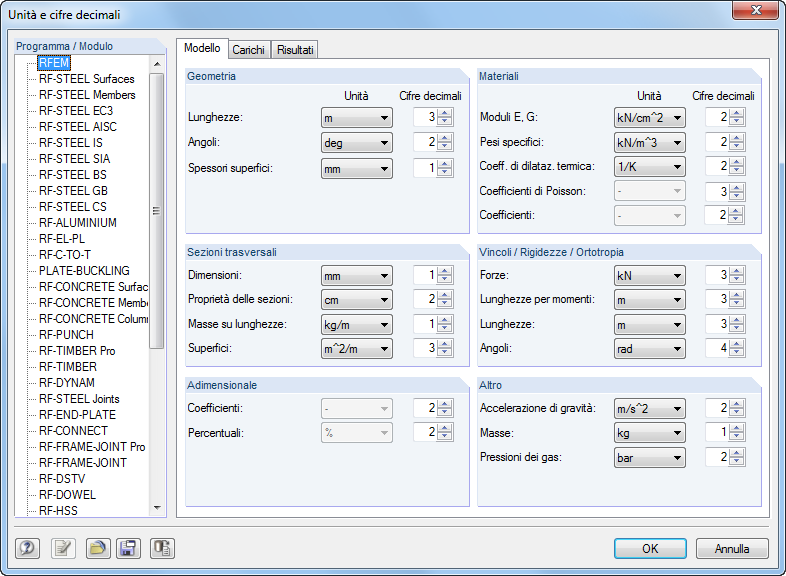Expand the Coeff. di dilataz. termica dropdown
The image size is (786, 576).
tap(650, 167)
